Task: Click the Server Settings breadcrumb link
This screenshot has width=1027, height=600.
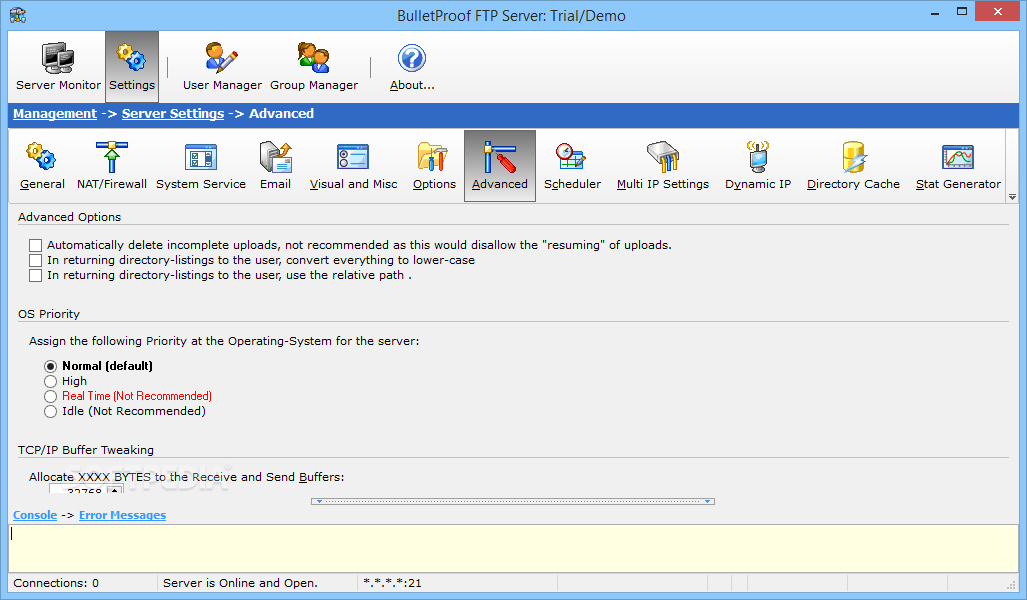Action: pos(173,113)
